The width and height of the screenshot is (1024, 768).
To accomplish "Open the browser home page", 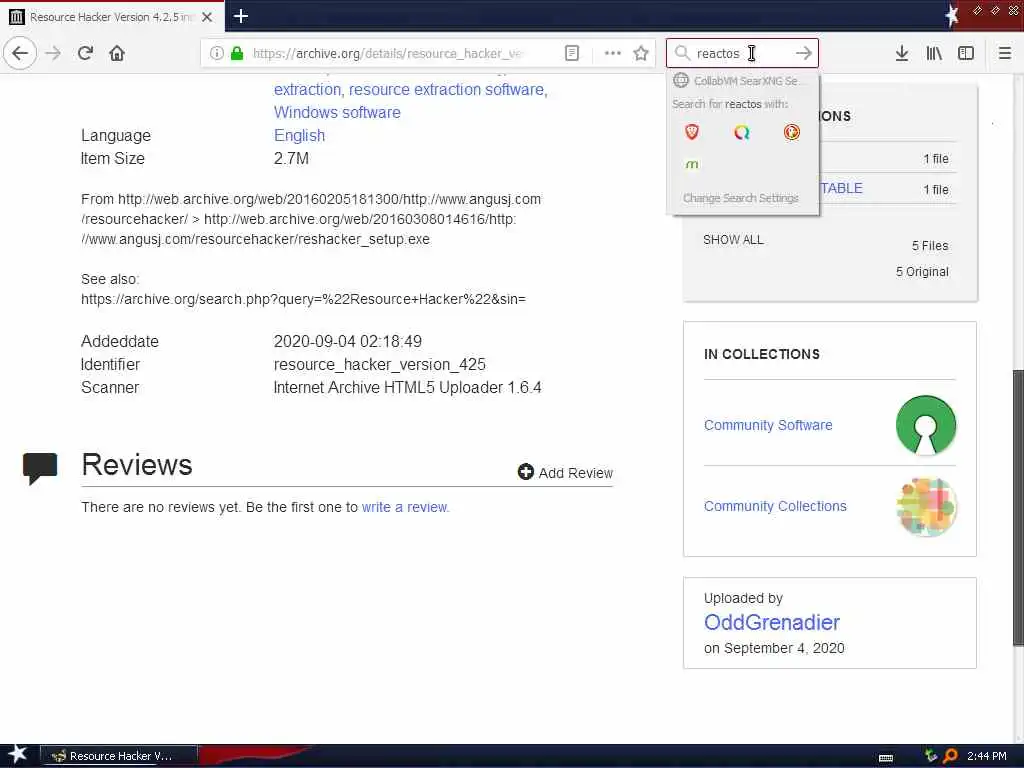I will point(117,53).
